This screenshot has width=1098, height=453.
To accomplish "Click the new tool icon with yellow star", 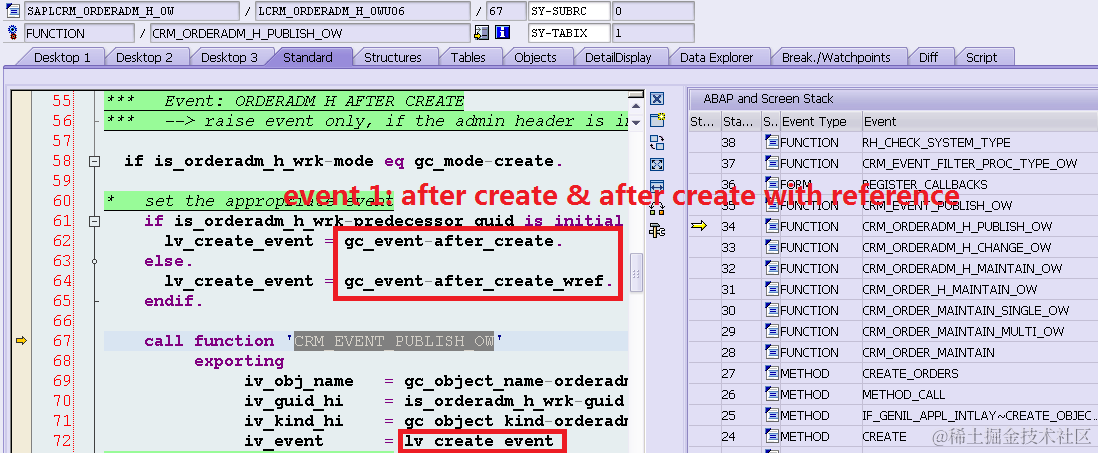I will click(x=657, y=120).
